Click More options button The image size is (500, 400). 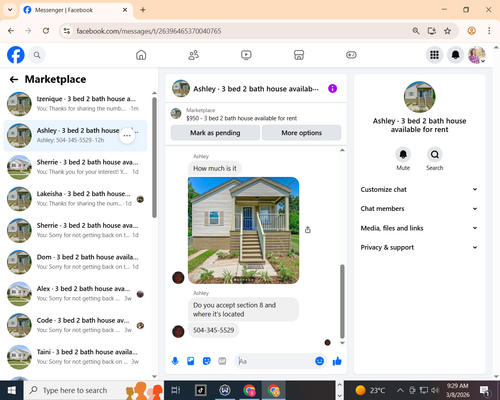tap(301, 133)
